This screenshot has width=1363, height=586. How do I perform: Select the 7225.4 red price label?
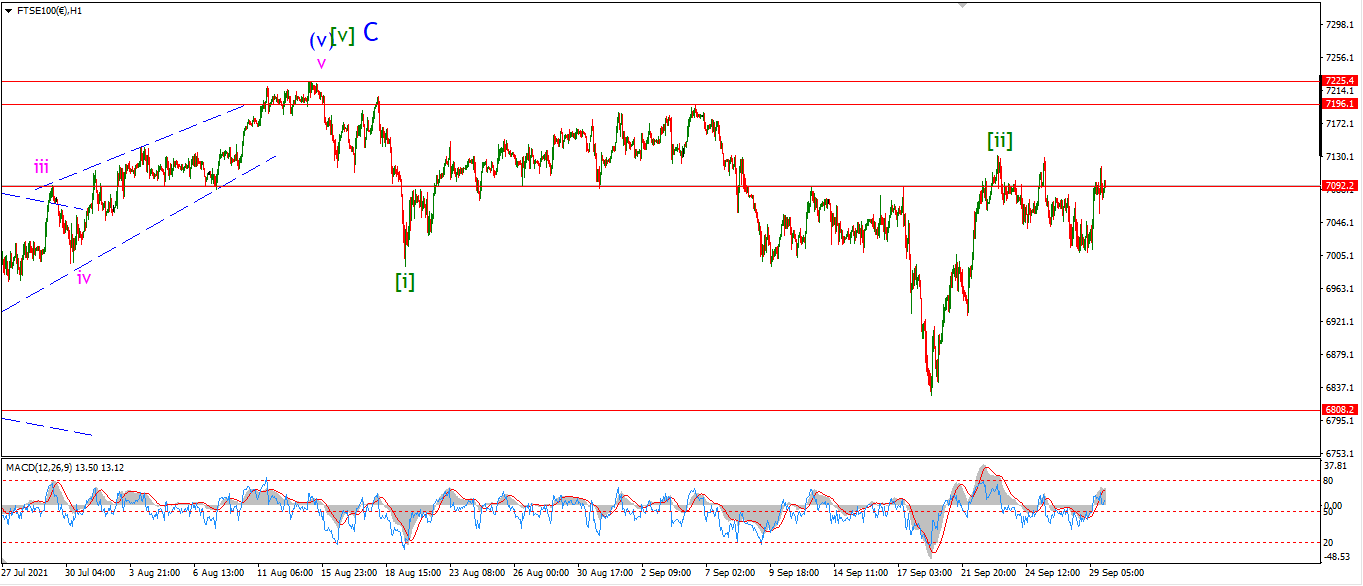tap(1339, 80)
